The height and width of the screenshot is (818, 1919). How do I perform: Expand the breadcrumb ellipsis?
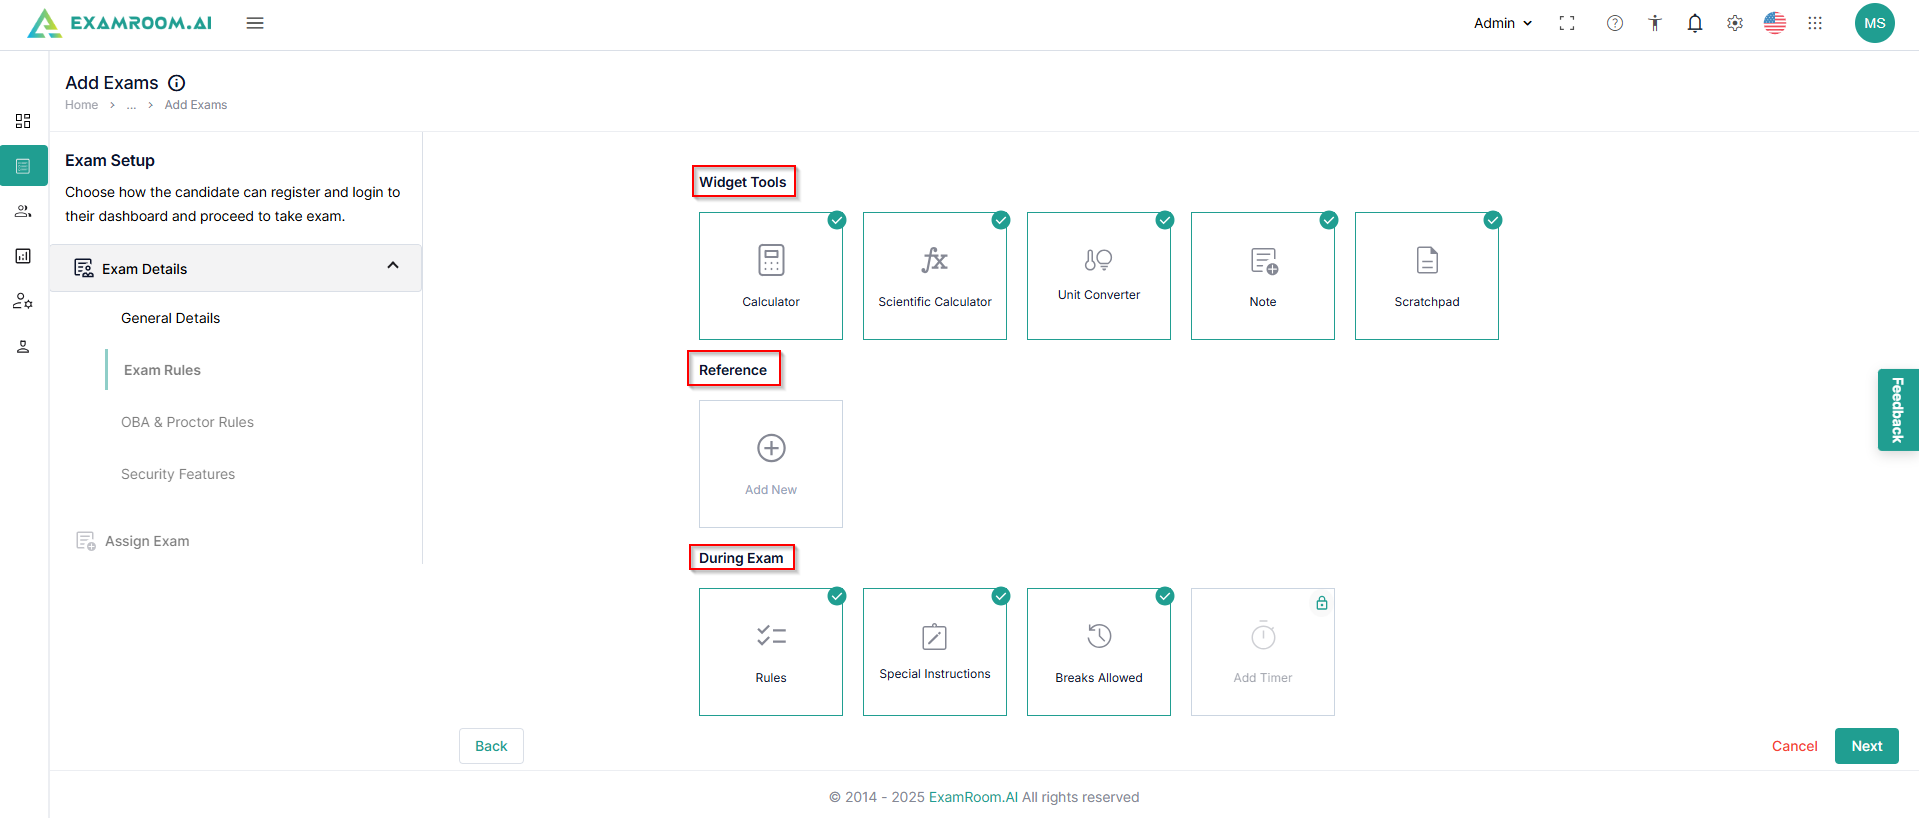(x=131, y=105)
